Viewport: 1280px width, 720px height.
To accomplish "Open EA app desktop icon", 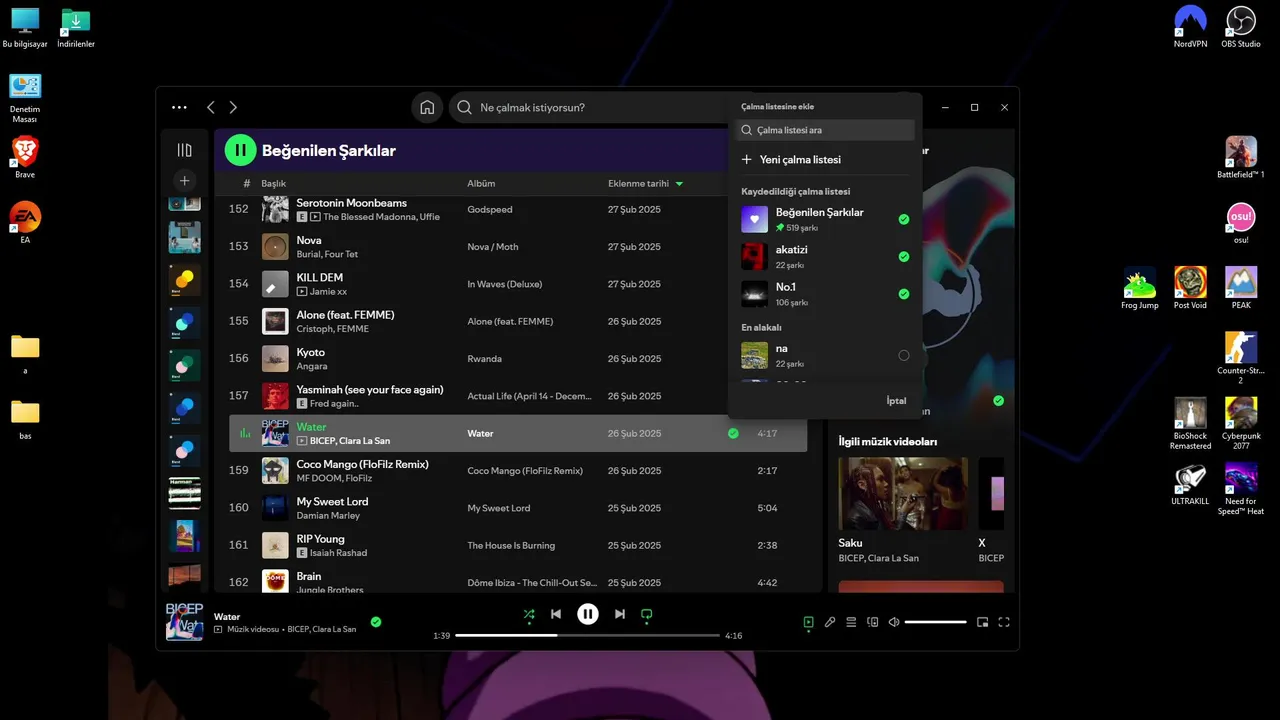I will pos(25,223).
